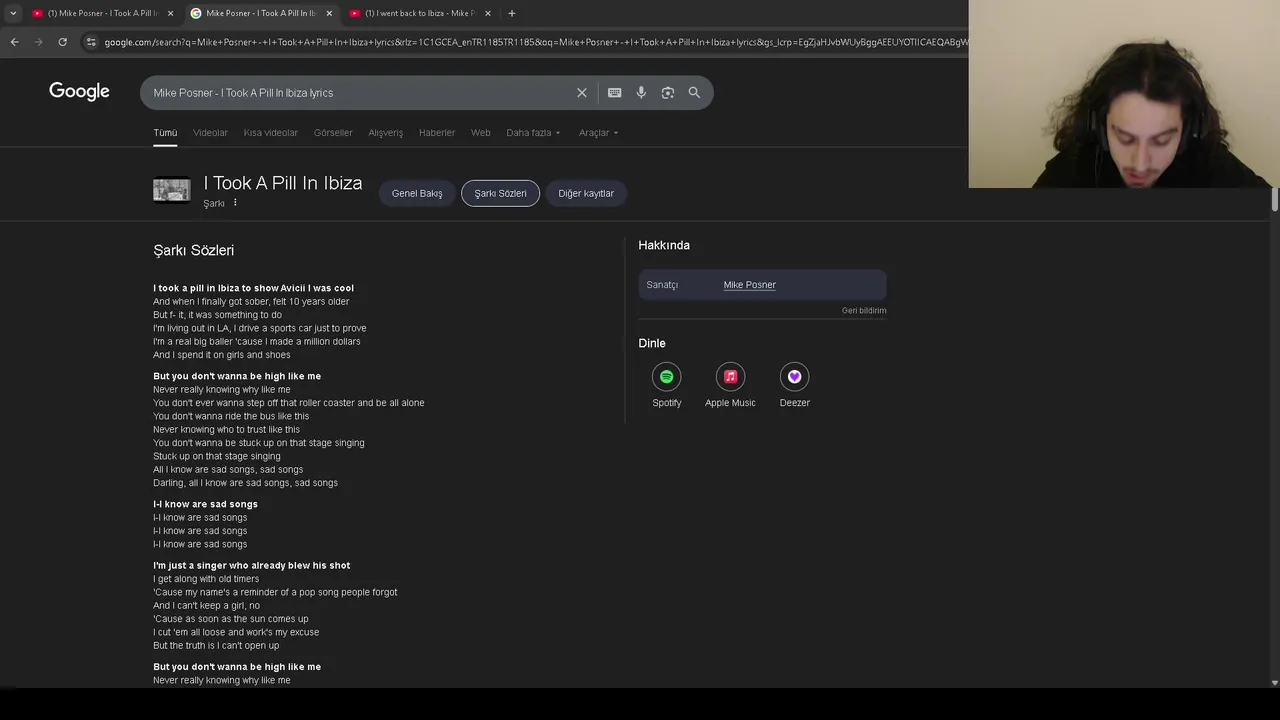1280x720 pixels.
Task: Select the Tümü results tab
Action: [165, 132]
